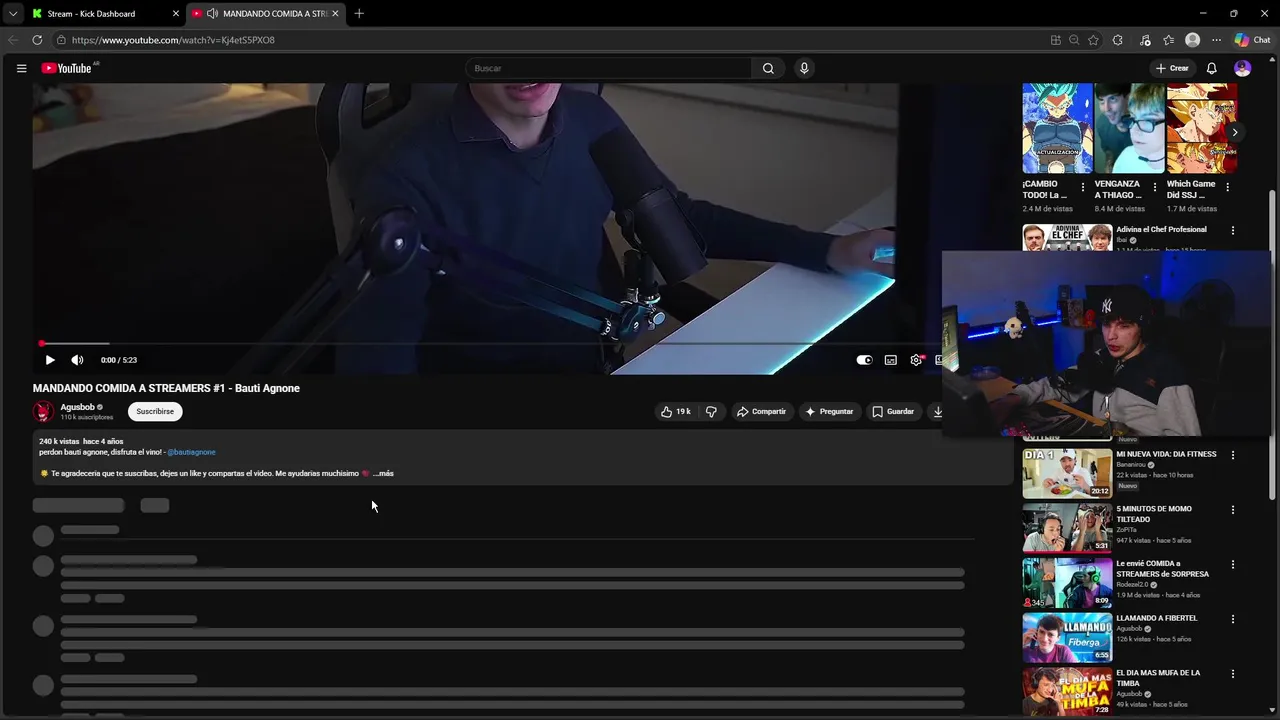Click the YouTube search magnifier button
This screenshot has width=1280, height=720.
768,68
